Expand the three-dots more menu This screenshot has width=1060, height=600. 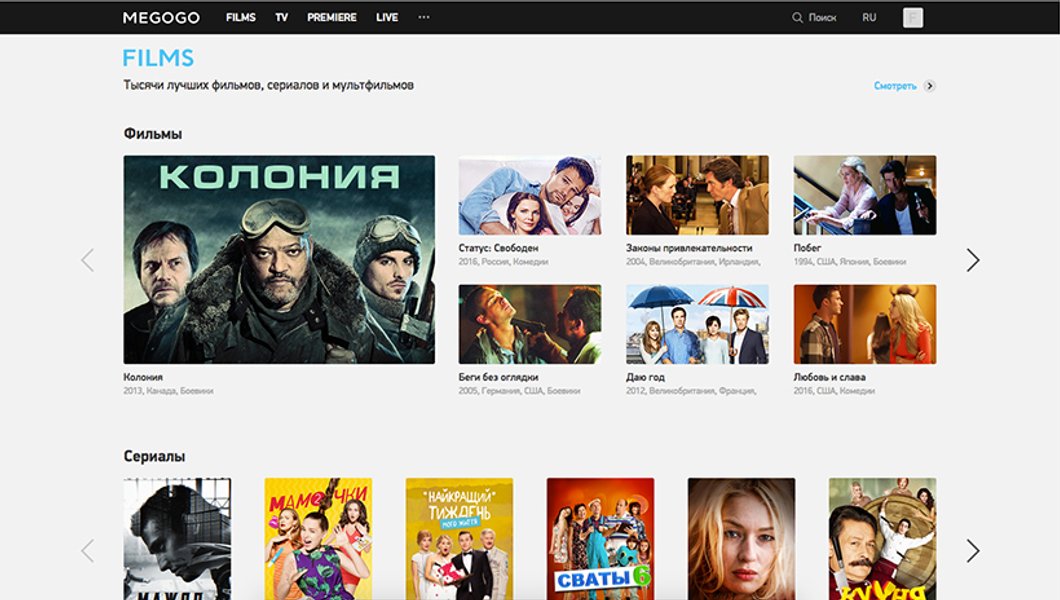[423, 18]
